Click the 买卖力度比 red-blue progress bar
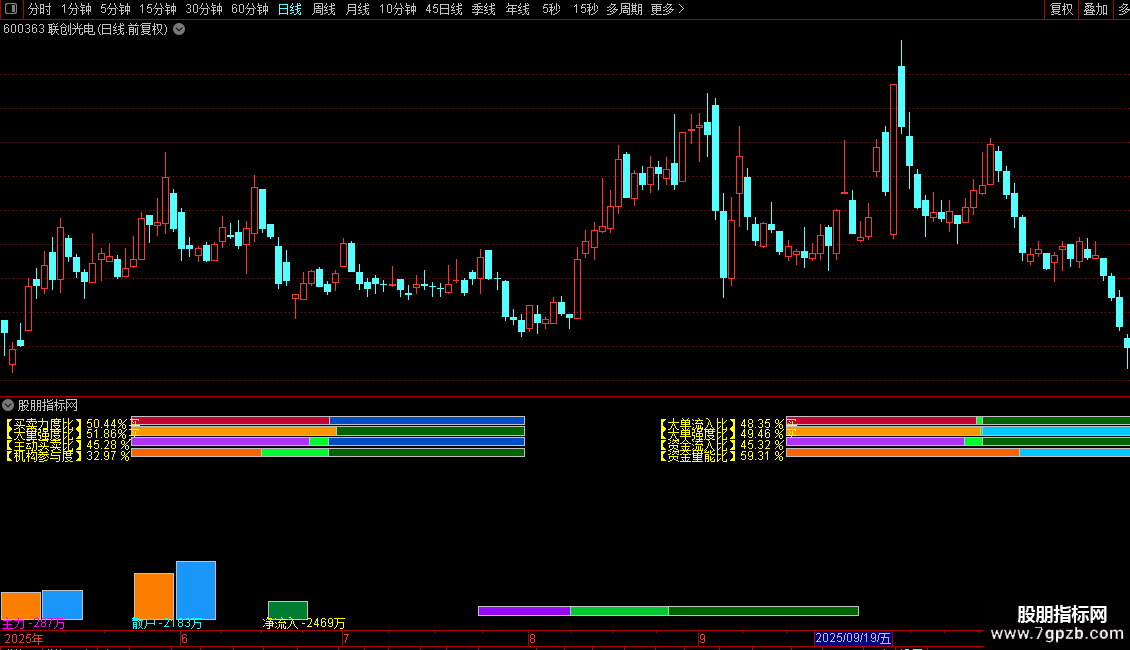 tap(328, 420)
